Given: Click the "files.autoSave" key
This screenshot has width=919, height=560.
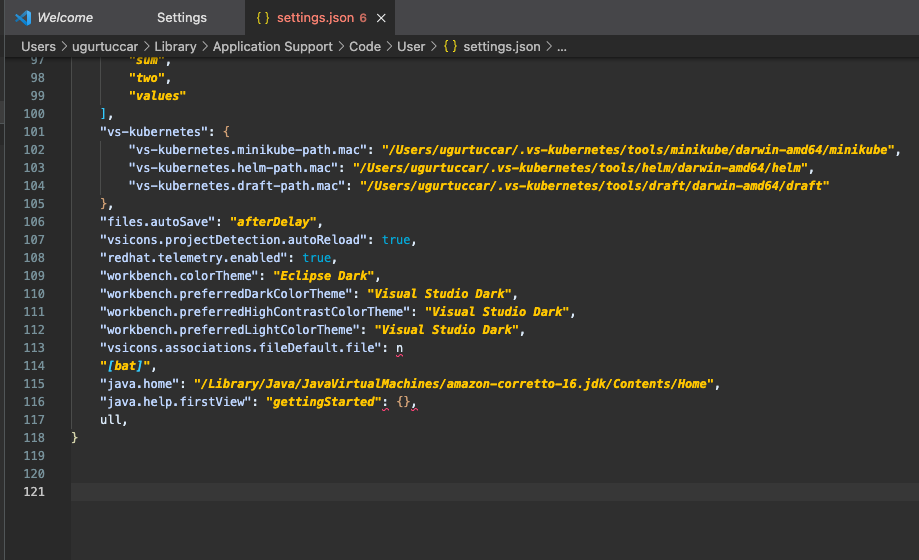Looking at the screenshot, I should tap(158, 222).
